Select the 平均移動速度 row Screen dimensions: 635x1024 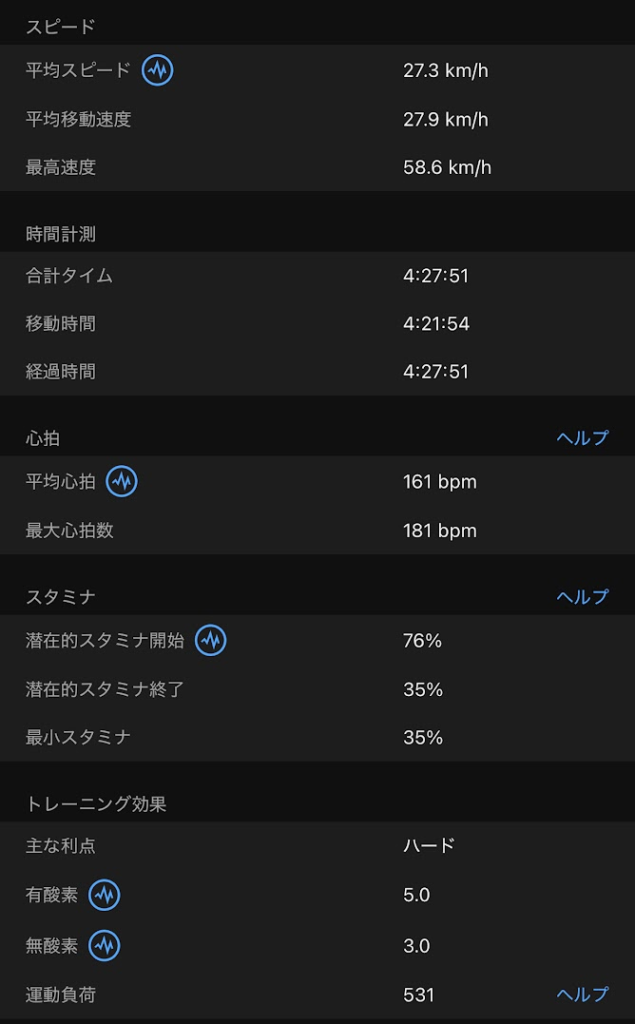[317, 120]
